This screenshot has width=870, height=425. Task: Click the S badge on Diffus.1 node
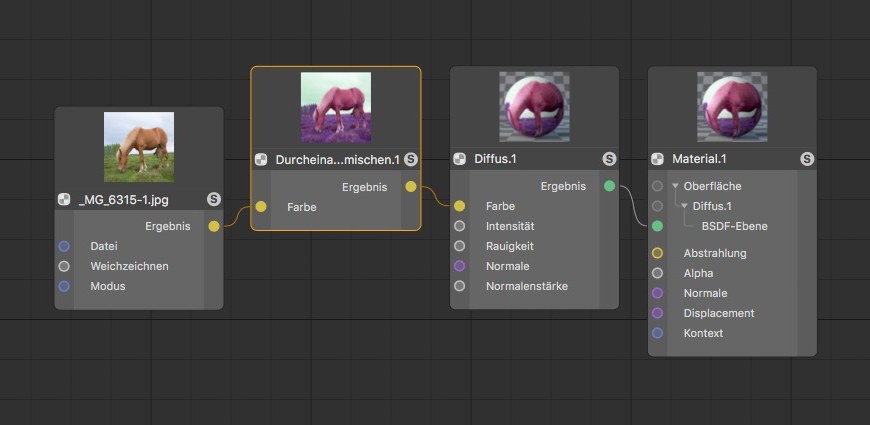609,159
